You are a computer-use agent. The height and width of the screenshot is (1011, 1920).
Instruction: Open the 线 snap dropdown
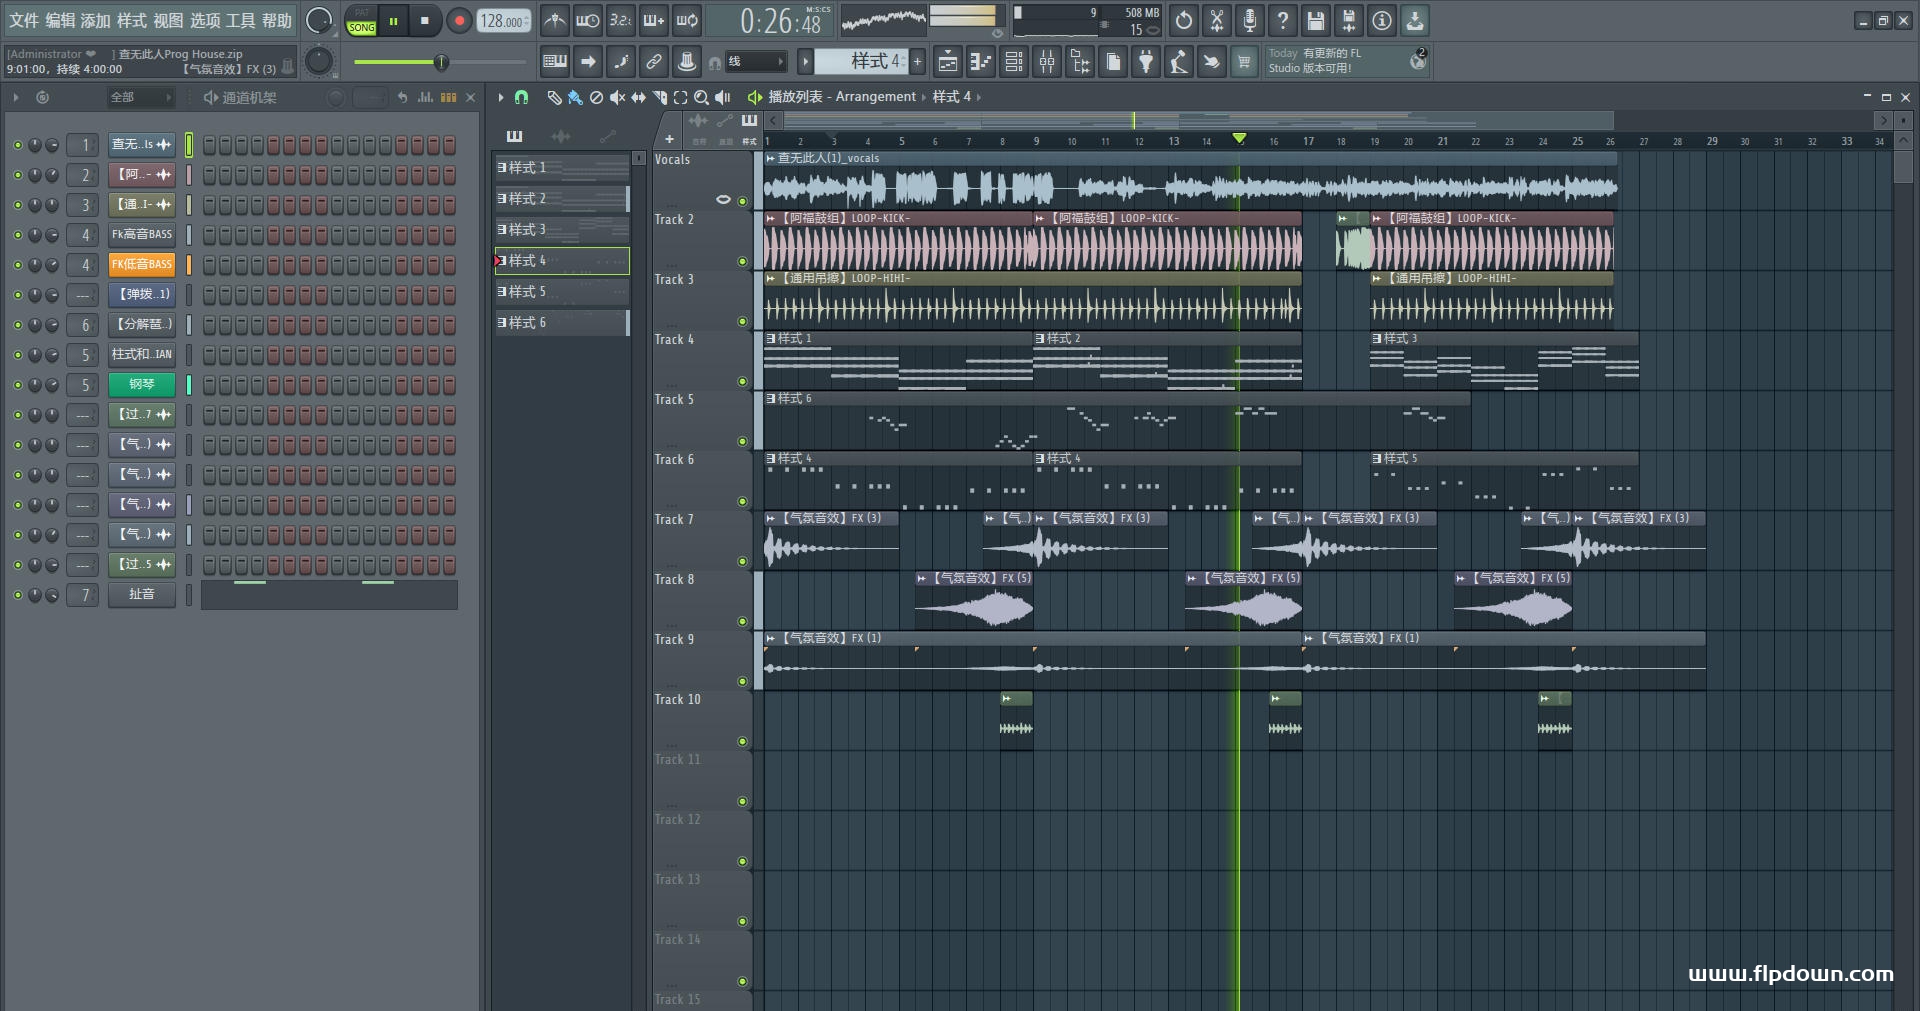[755, 62]
